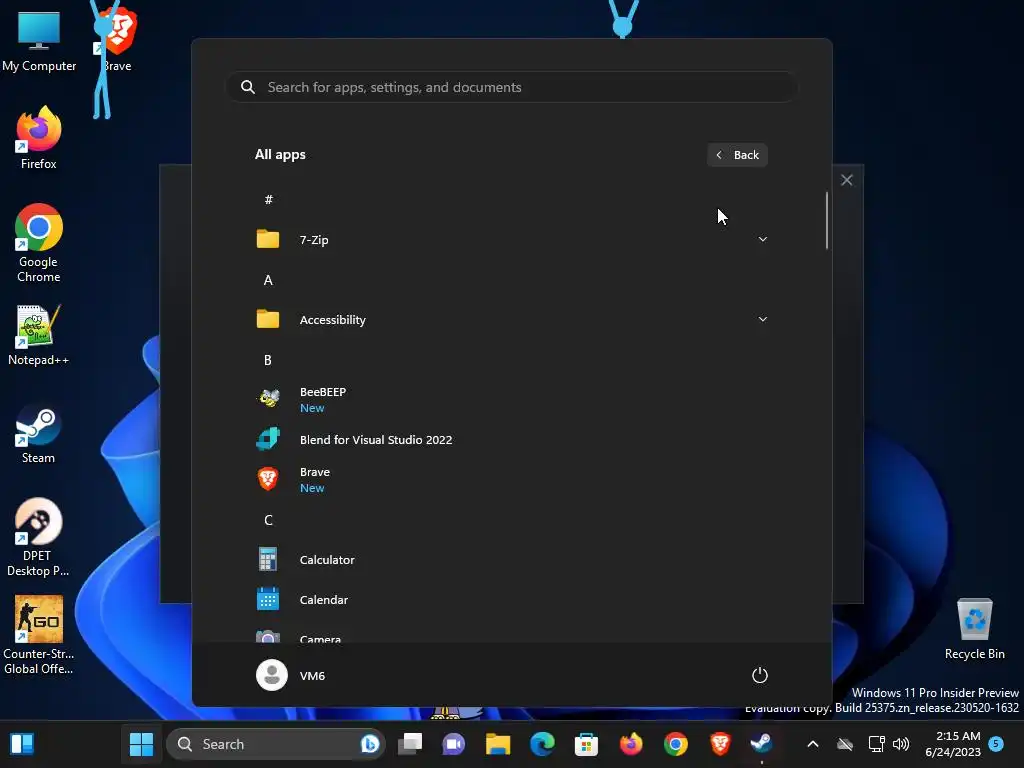1024x768 pixels.
Task: Select My Computer desktop icon
Action: (x=39, y=41)
